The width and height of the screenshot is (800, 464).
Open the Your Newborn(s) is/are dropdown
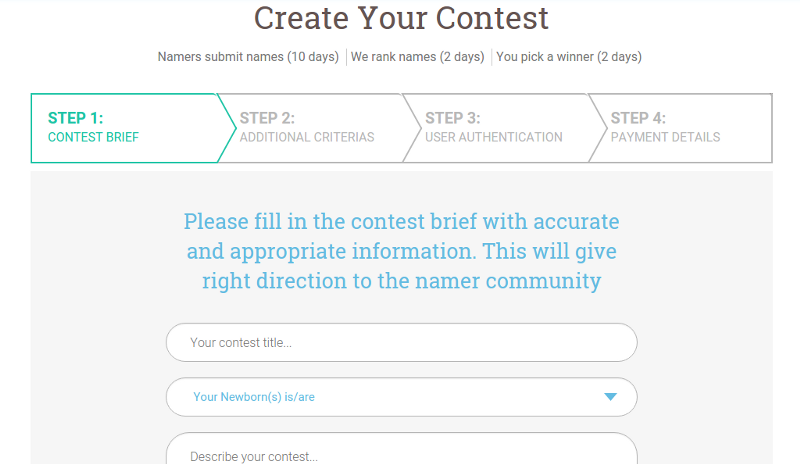(x=402, y=397)
